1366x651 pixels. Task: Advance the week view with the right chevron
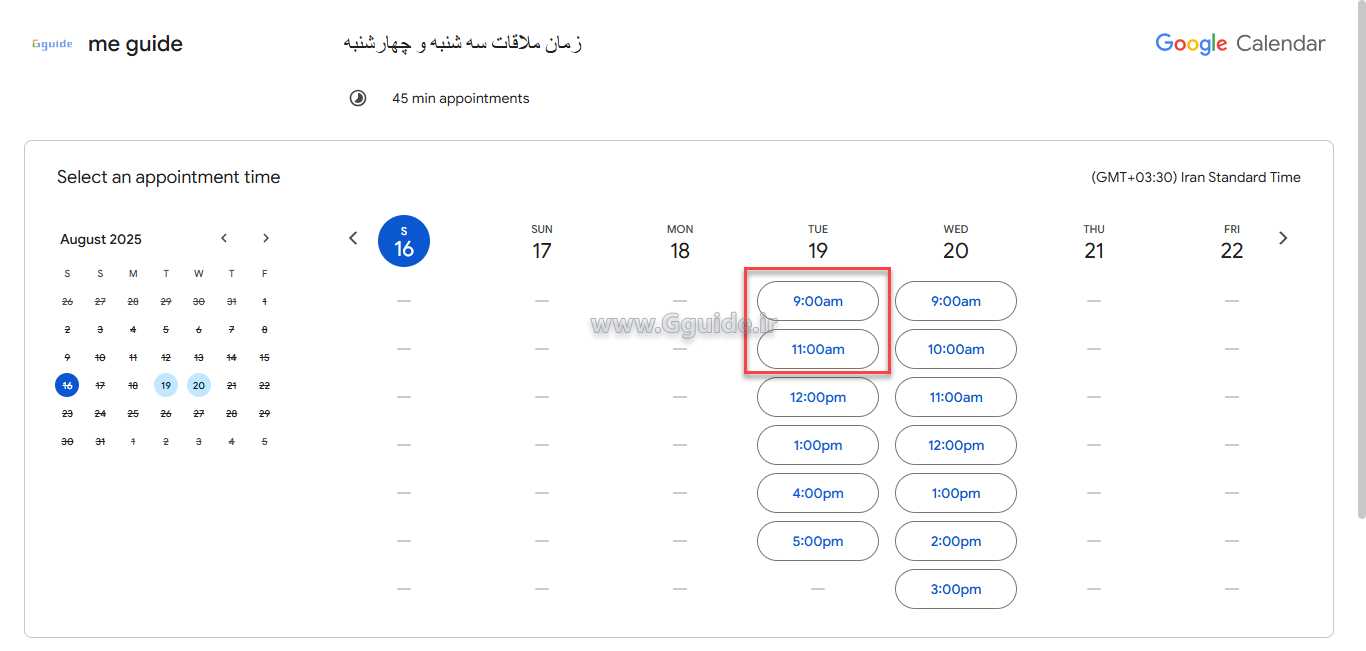point(1283,238)
